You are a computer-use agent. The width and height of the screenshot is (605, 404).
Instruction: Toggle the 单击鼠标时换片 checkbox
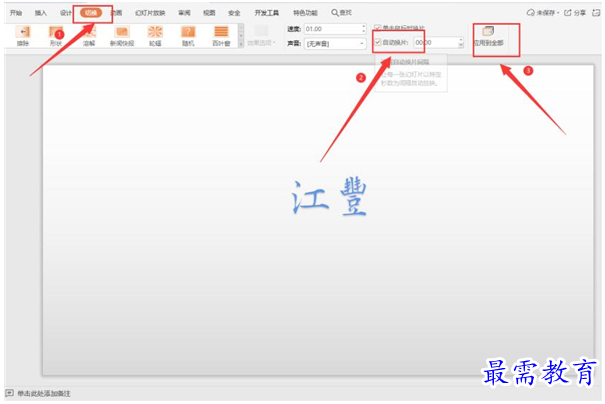pos(378,28)
